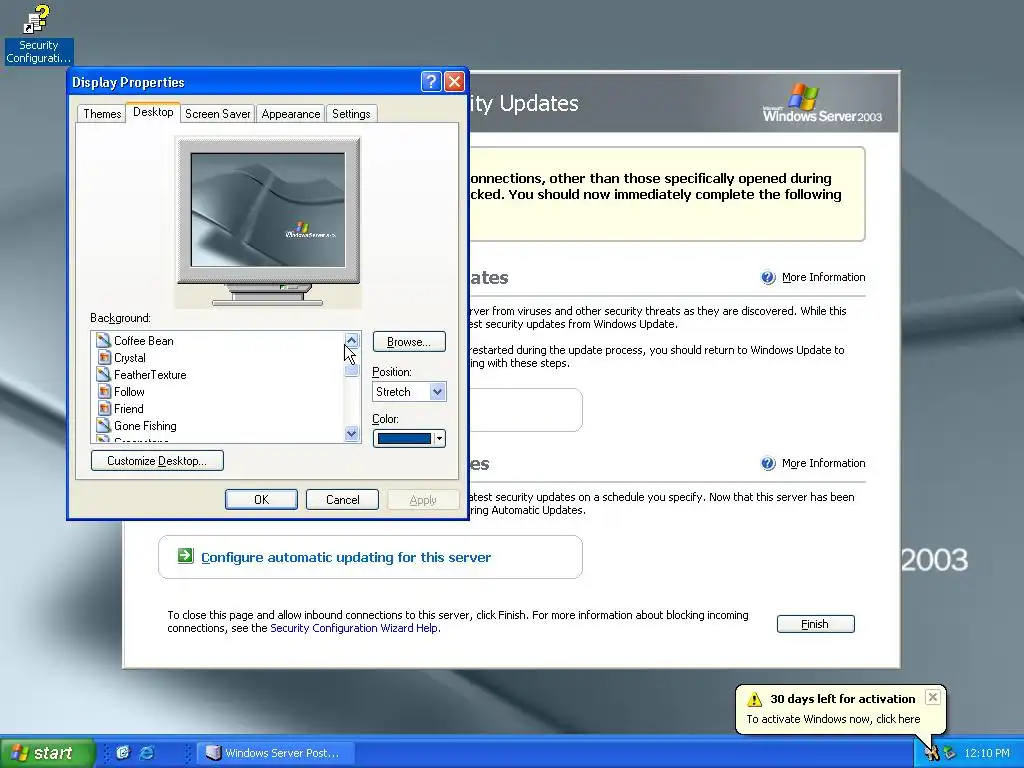Click the 12:10 PM system clock
The height and width of the screenshot is (768, 1024).
[987, 753]
